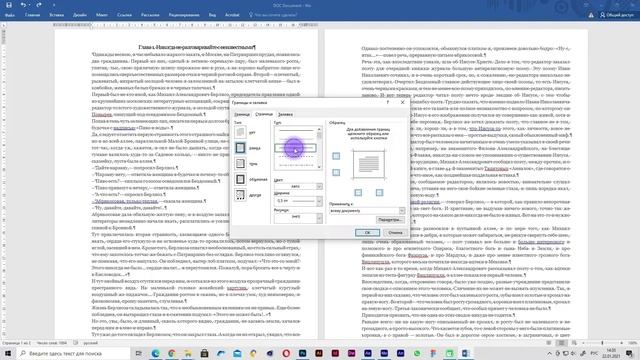Click the page border preview sample
The width and height of the screenshot is (640, 360).
tap(369, 164)
